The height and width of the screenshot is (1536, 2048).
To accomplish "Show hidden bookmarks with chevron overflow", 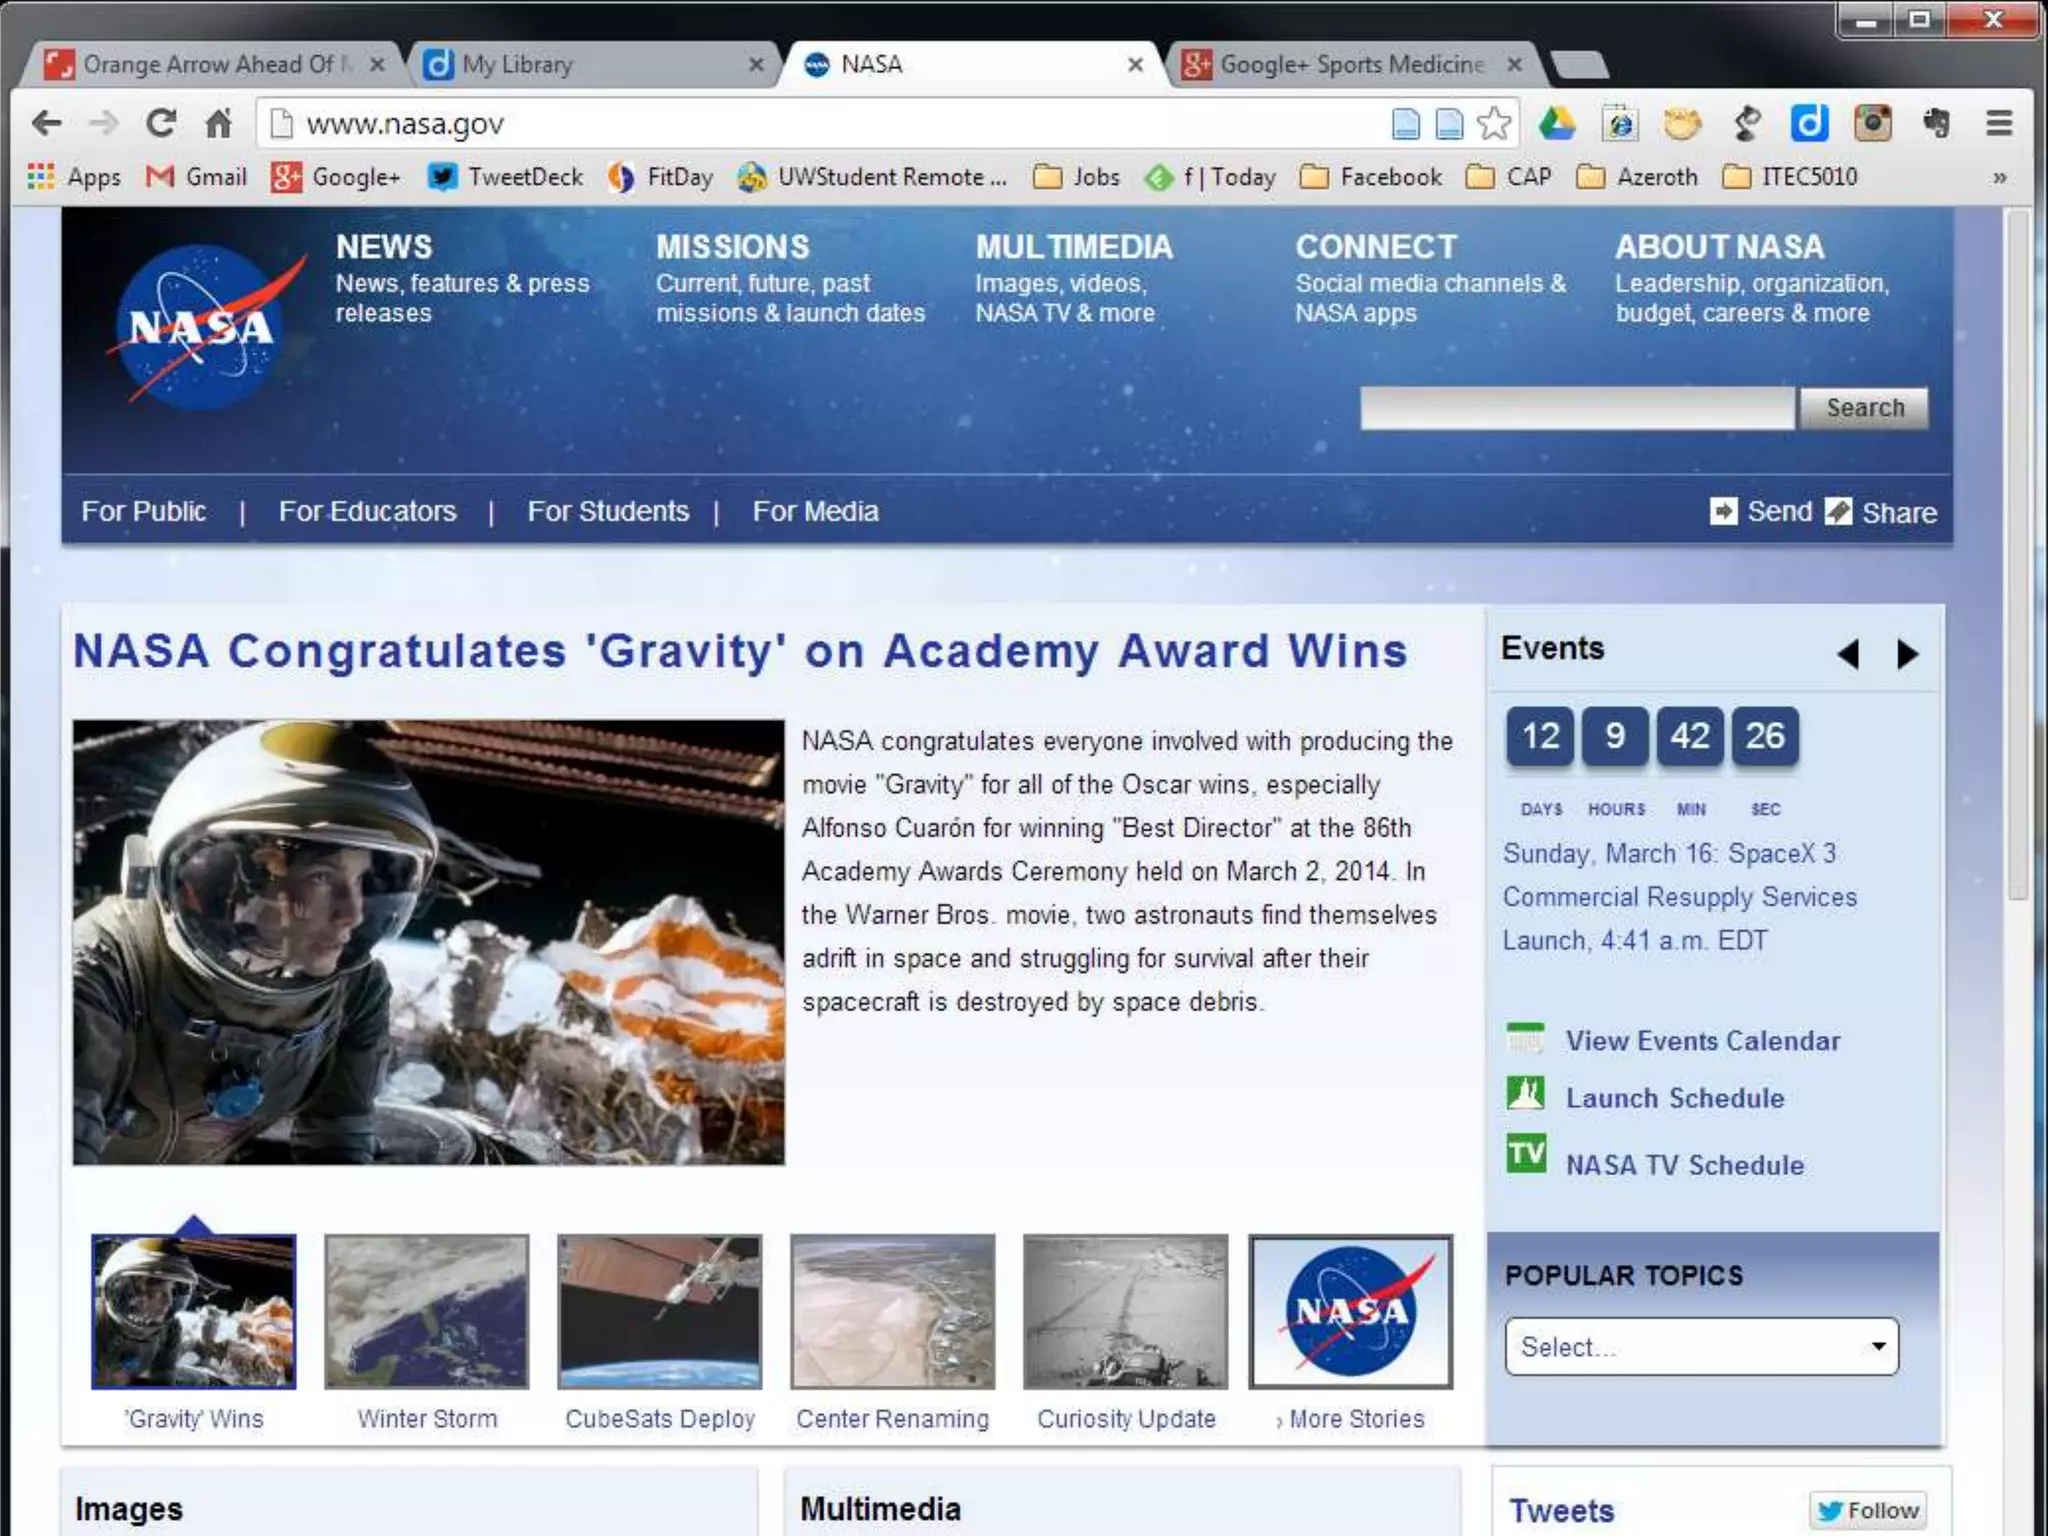I will tap(1999, 178).
